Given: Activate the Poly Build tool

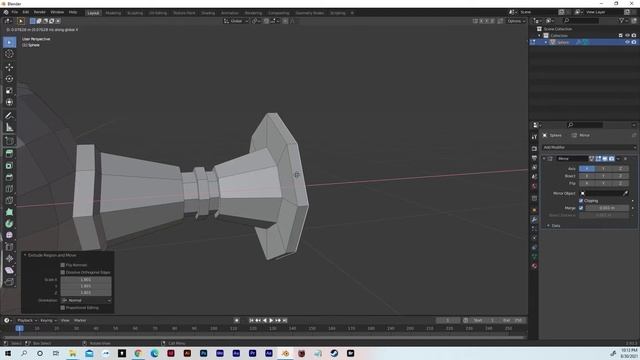Looking at the screenshot, I should coord(9,212).
